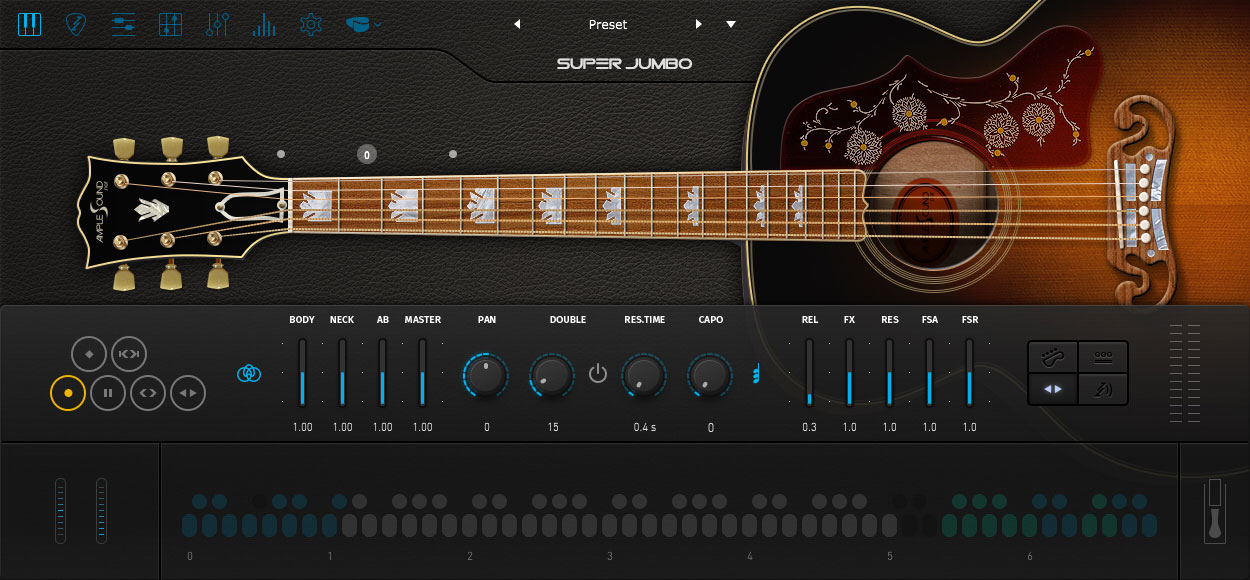The image size is (1250, 580).
Task: Click the keyboard key at octave 3
Action: [x=609, y=526]
